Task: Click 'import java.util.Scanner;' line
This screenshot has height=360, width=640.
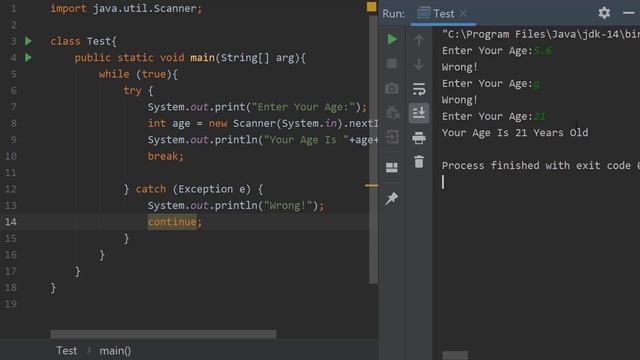Action: click(126, 9)
